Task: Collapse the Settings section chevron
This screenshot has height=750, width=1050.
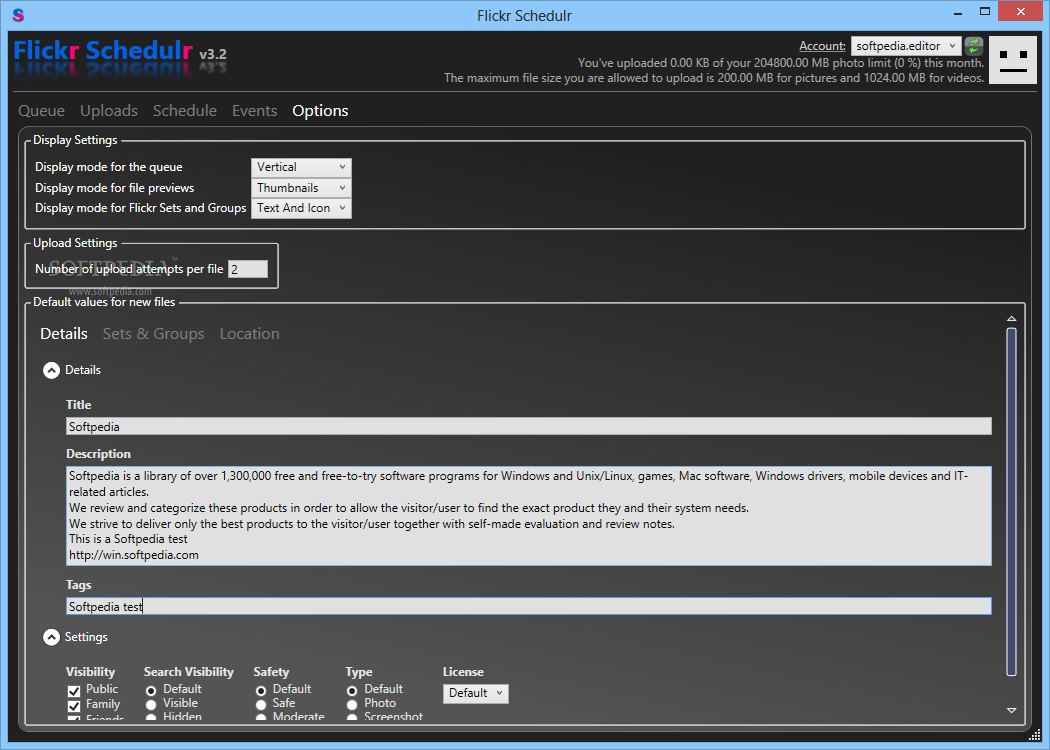Action: (52, 637)
